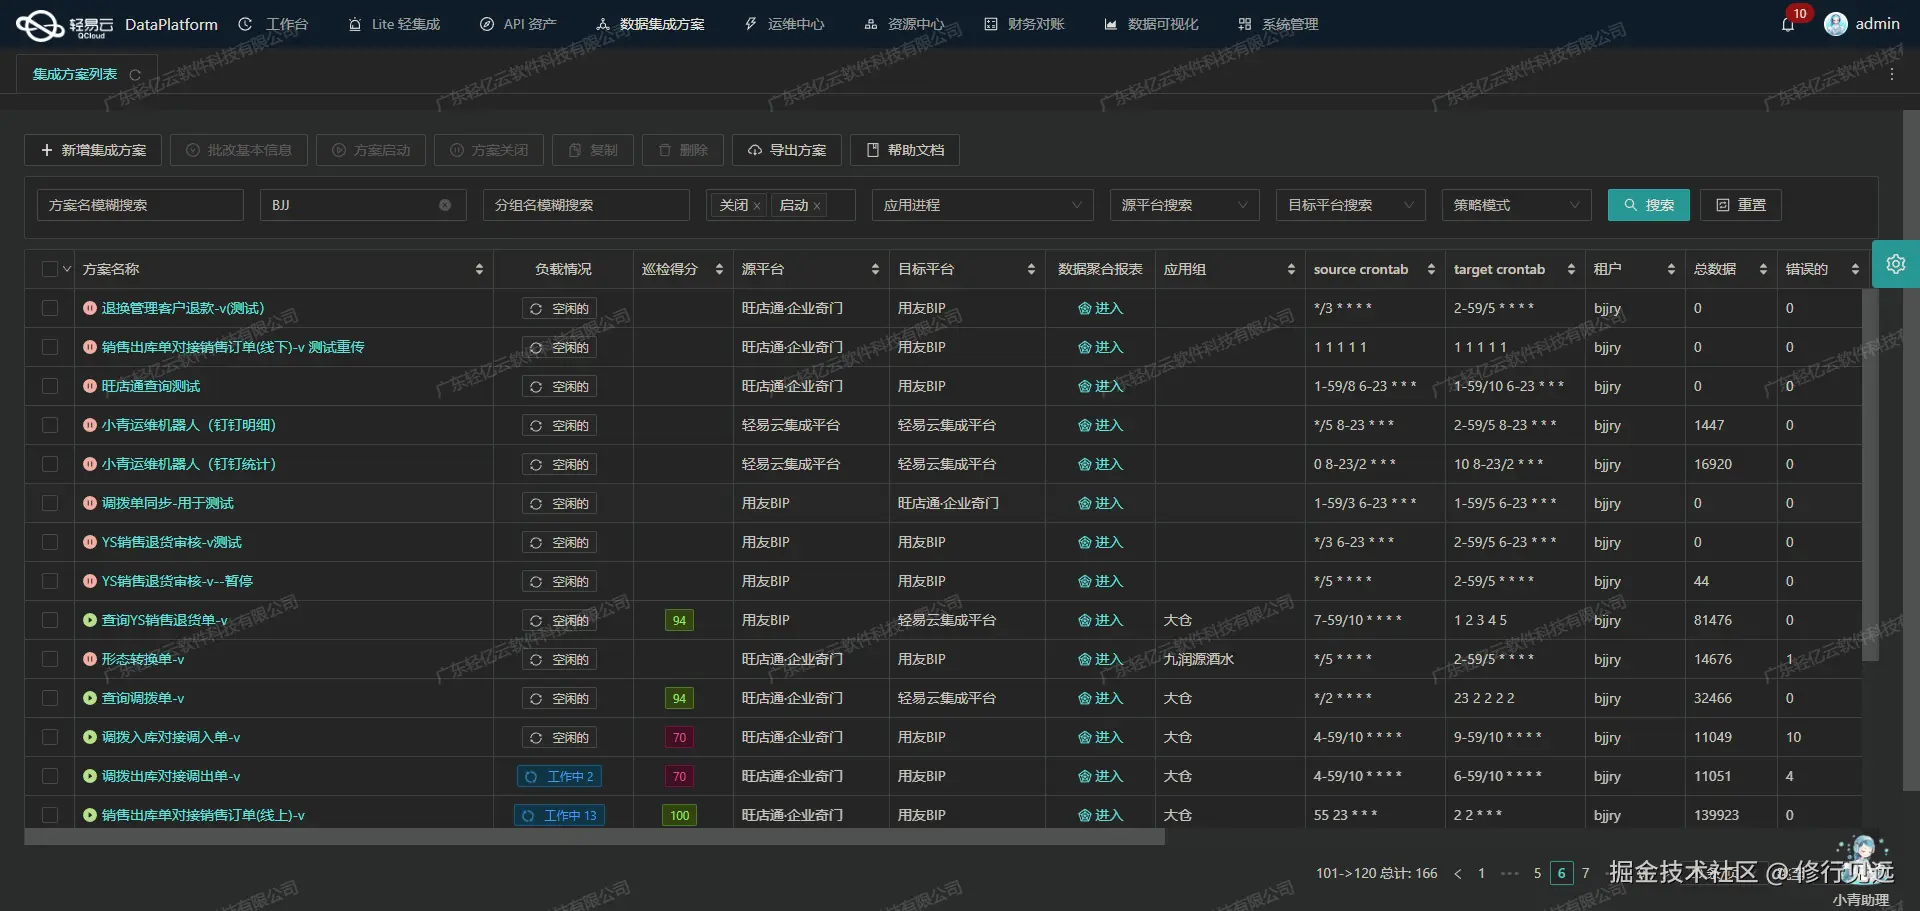
Task: Click the paused status icon of 形态转换单-v
Action: (90, 659)
